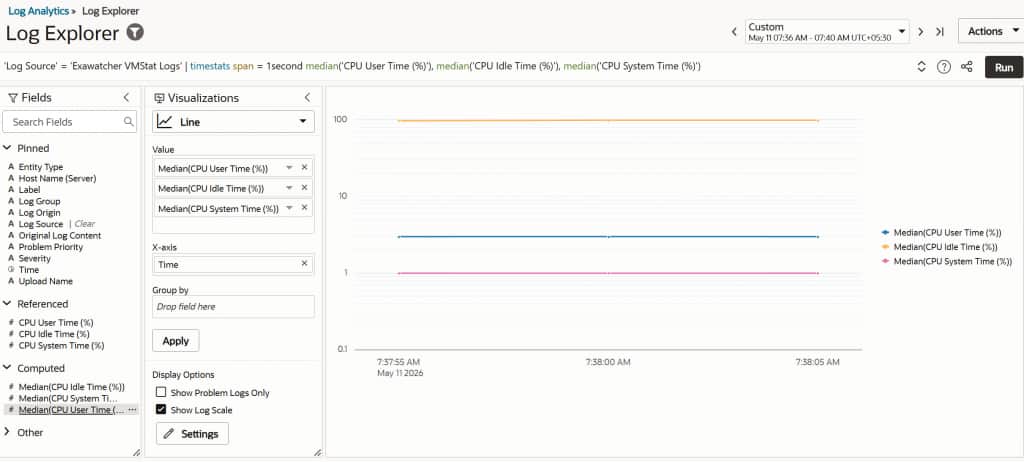Viewport: 1024px width, 462px height.
Task: Go to previous time range arrow
Action: pyautogui.click(x=734, y=31)
